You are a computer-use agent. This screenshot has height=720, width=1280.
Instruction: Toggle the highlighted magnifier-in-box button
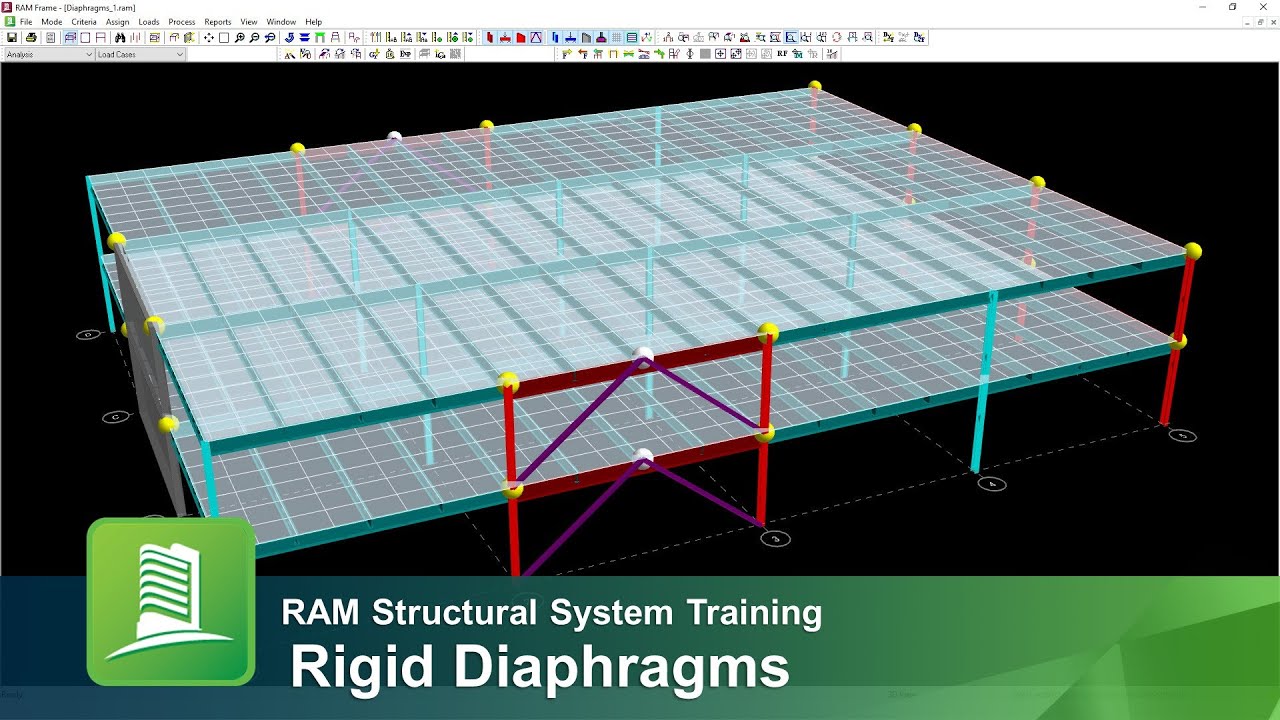[x=790, y=38]
